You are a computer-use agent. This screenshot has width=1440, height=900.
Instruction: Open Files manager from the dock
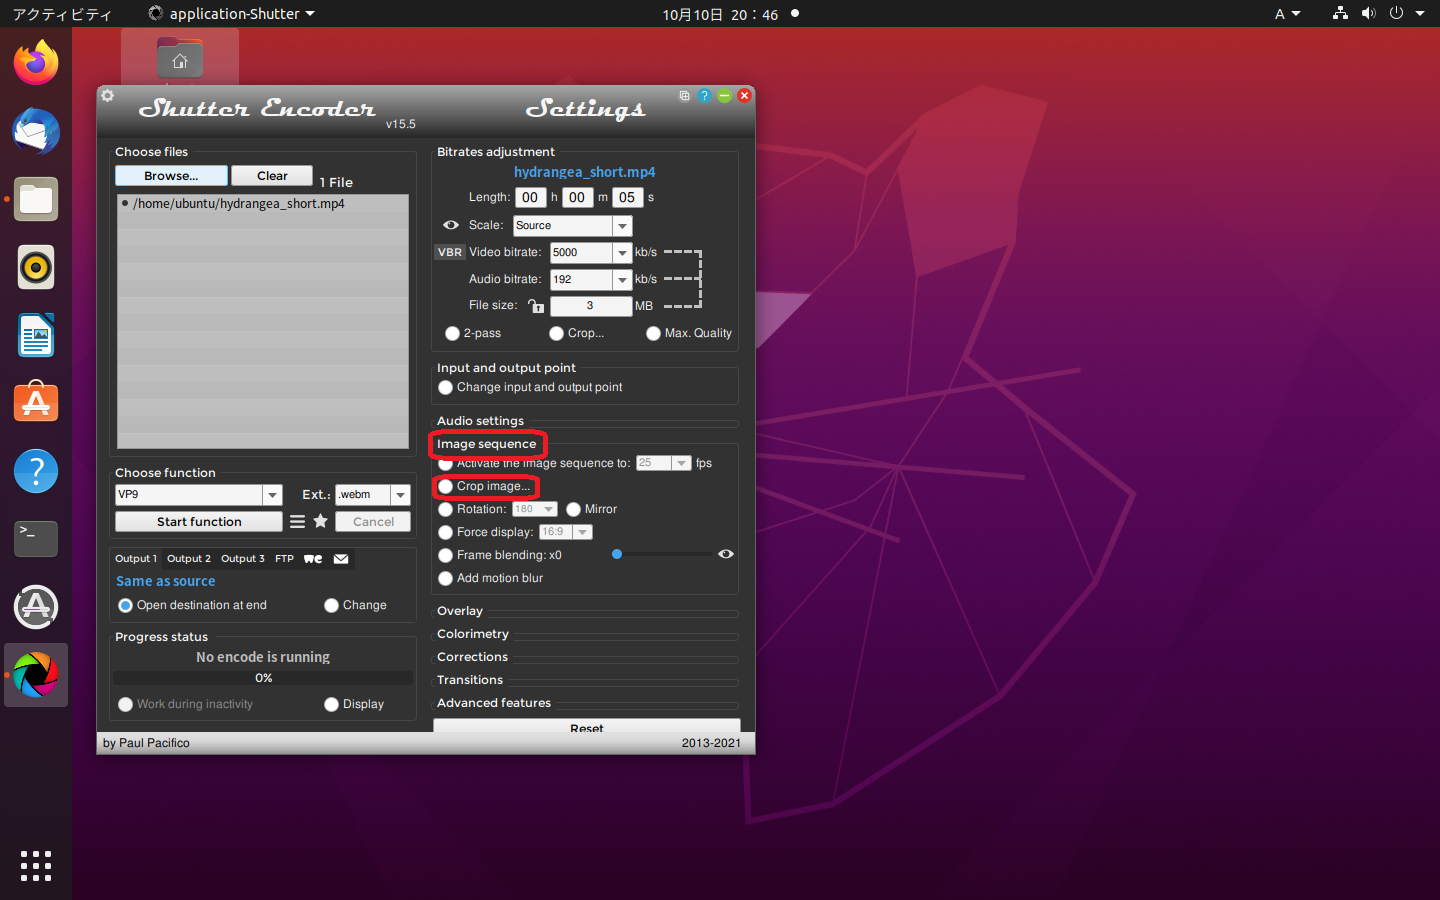click(36, 199)
